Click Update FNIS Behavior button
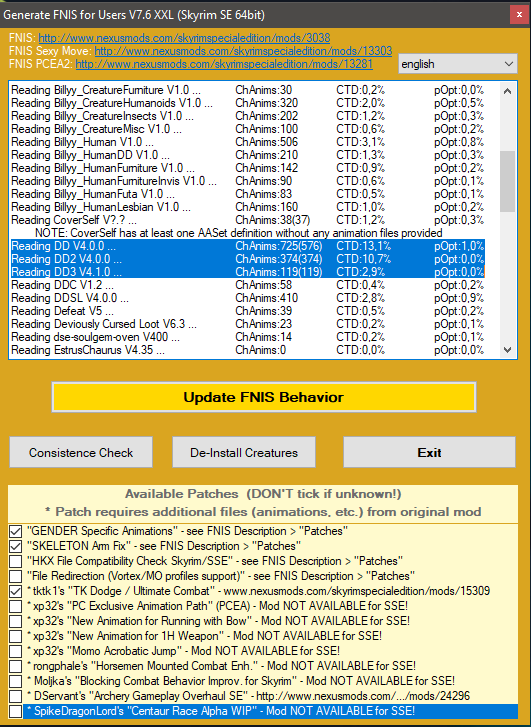 [x=263, y=397]
